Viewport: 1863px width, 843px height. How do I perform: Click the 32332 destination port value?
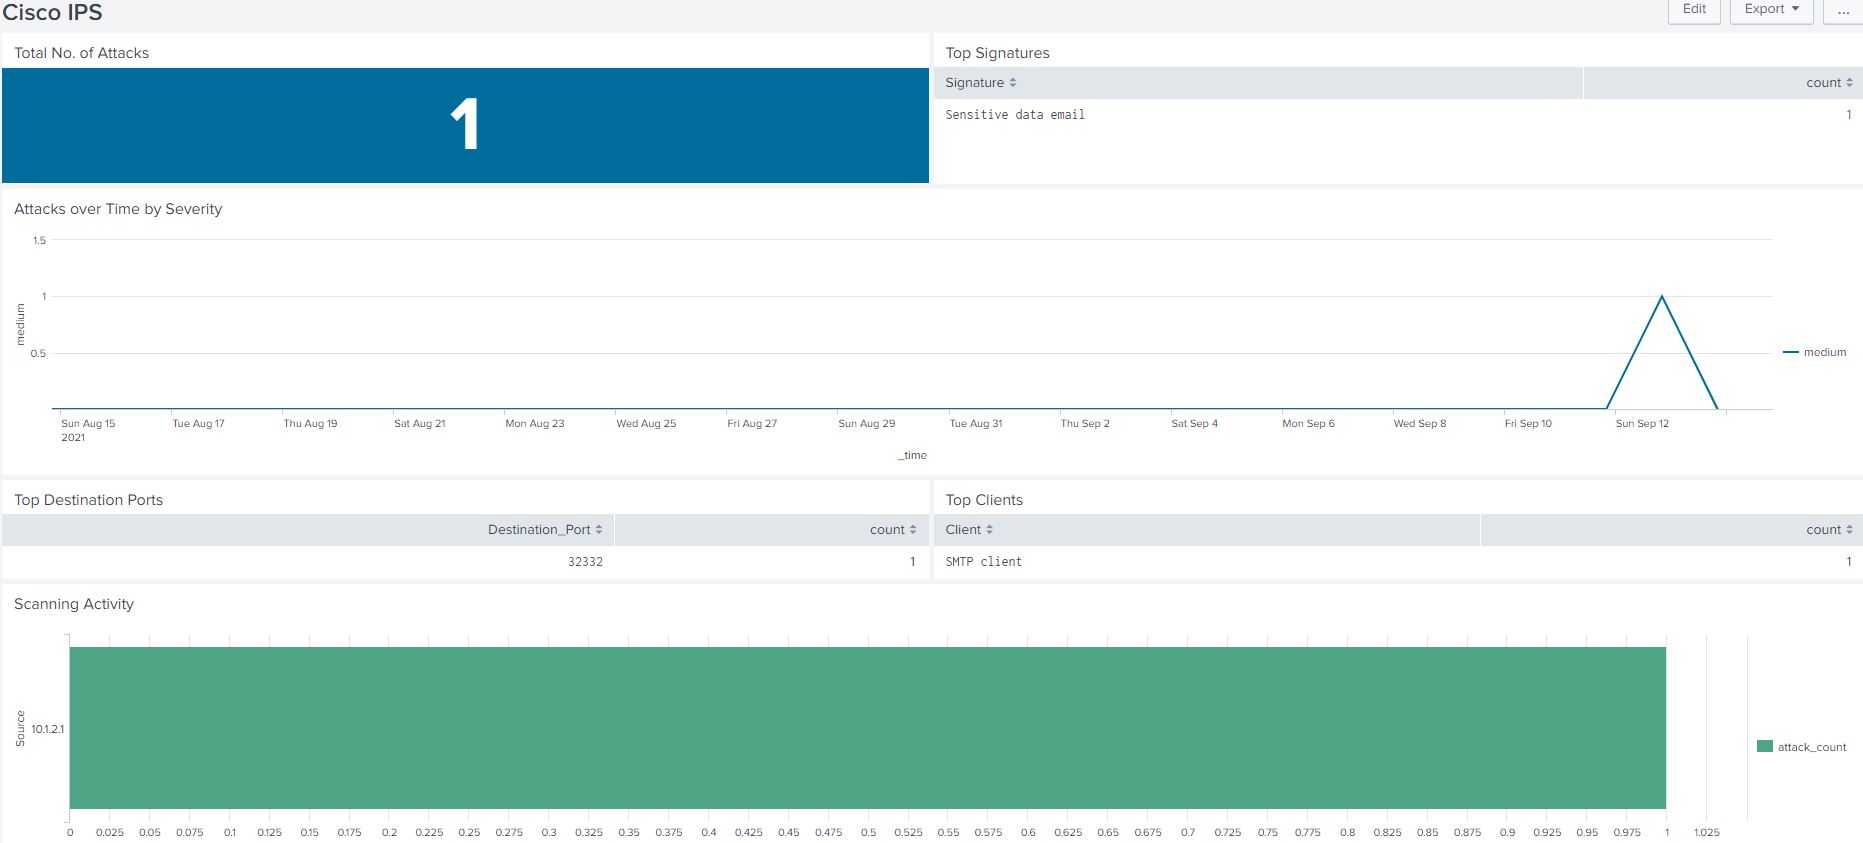tap(585, 562)
